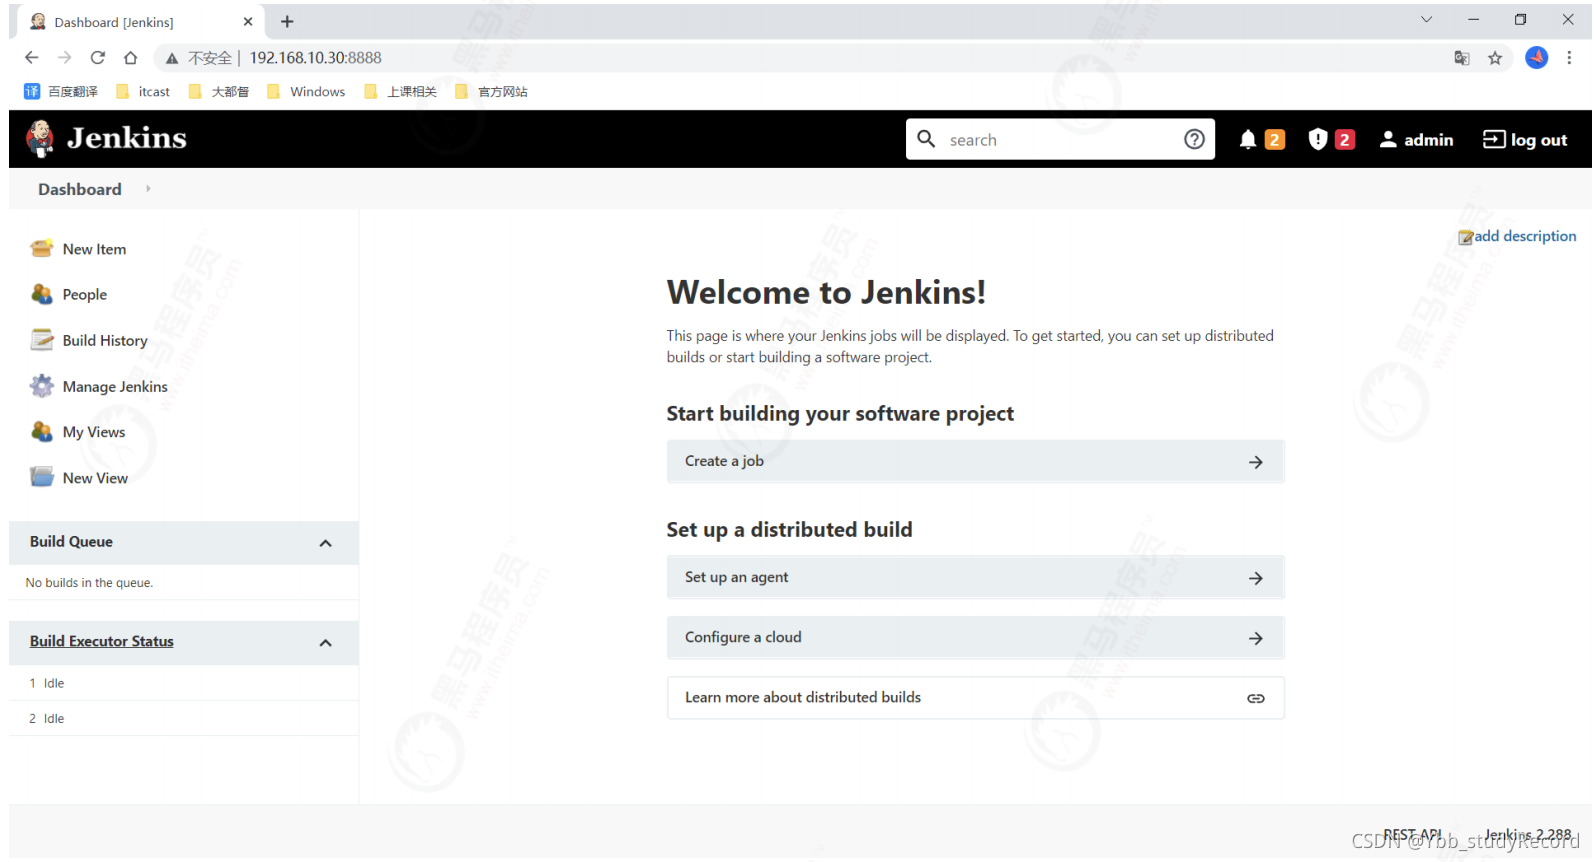The width and height of the screenshot is (1594, 862).
Task: Open the Chrome three-dot menu
Action: (x=1569, y=58)
